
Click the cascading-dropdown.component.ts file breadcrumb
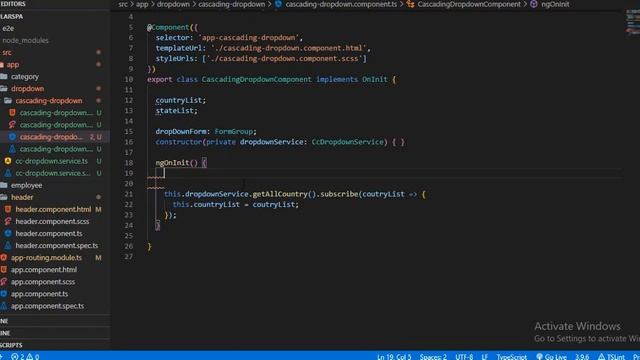pos(336,4)
